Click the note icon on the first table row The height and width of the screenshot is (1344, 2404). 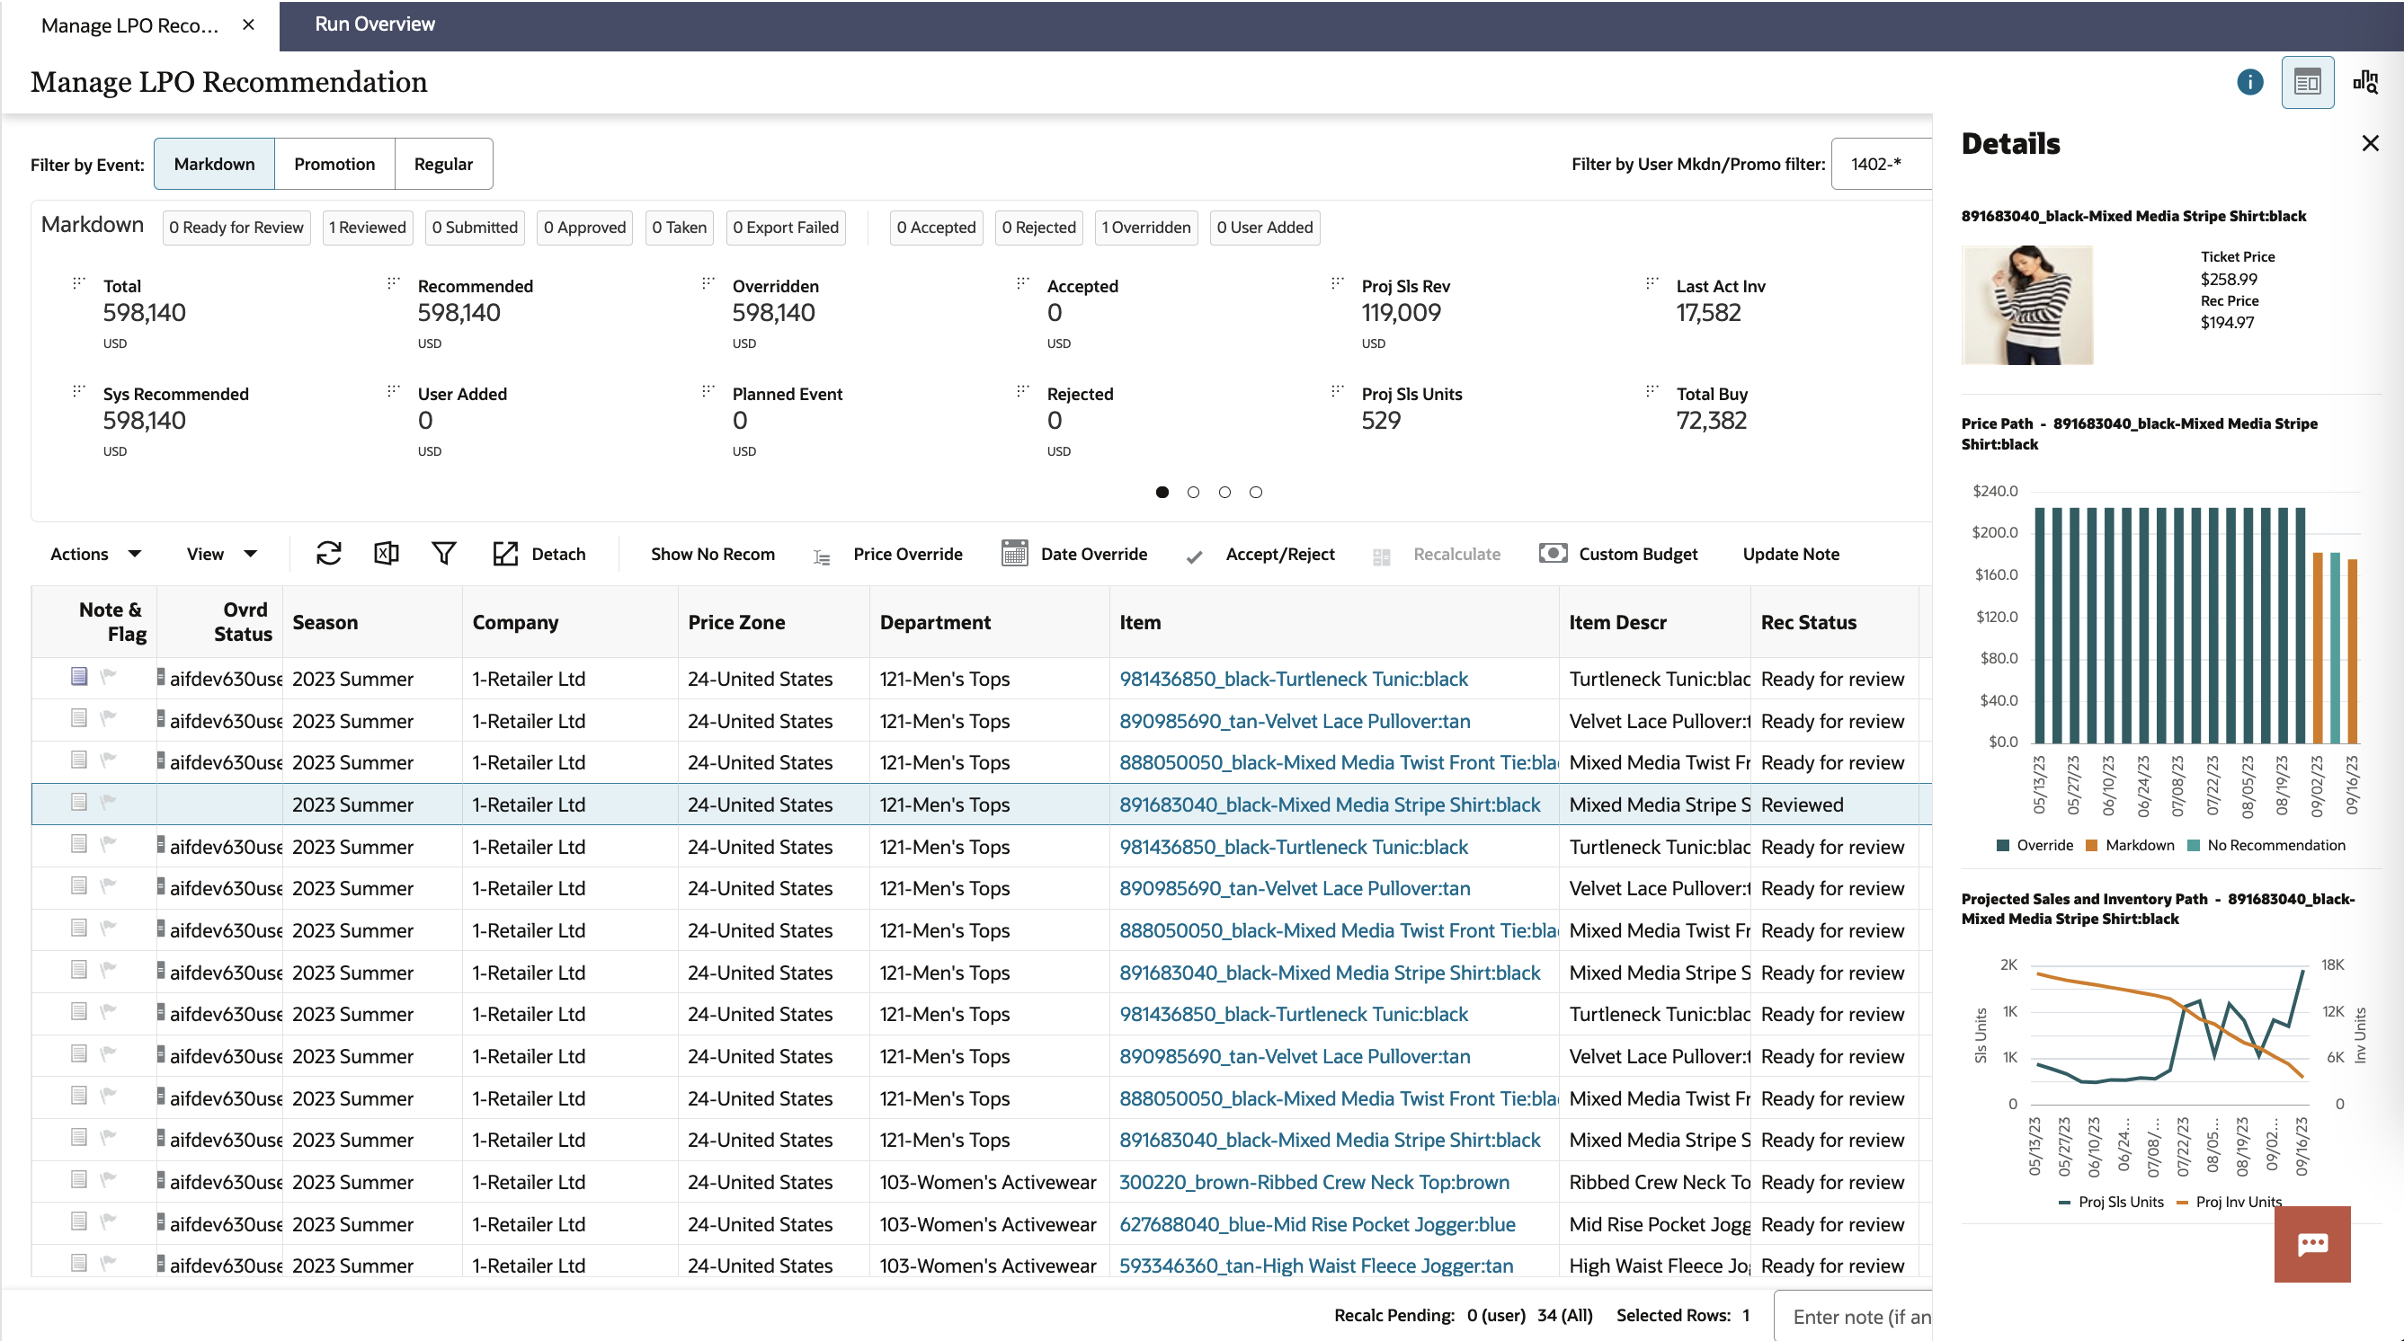79,677
